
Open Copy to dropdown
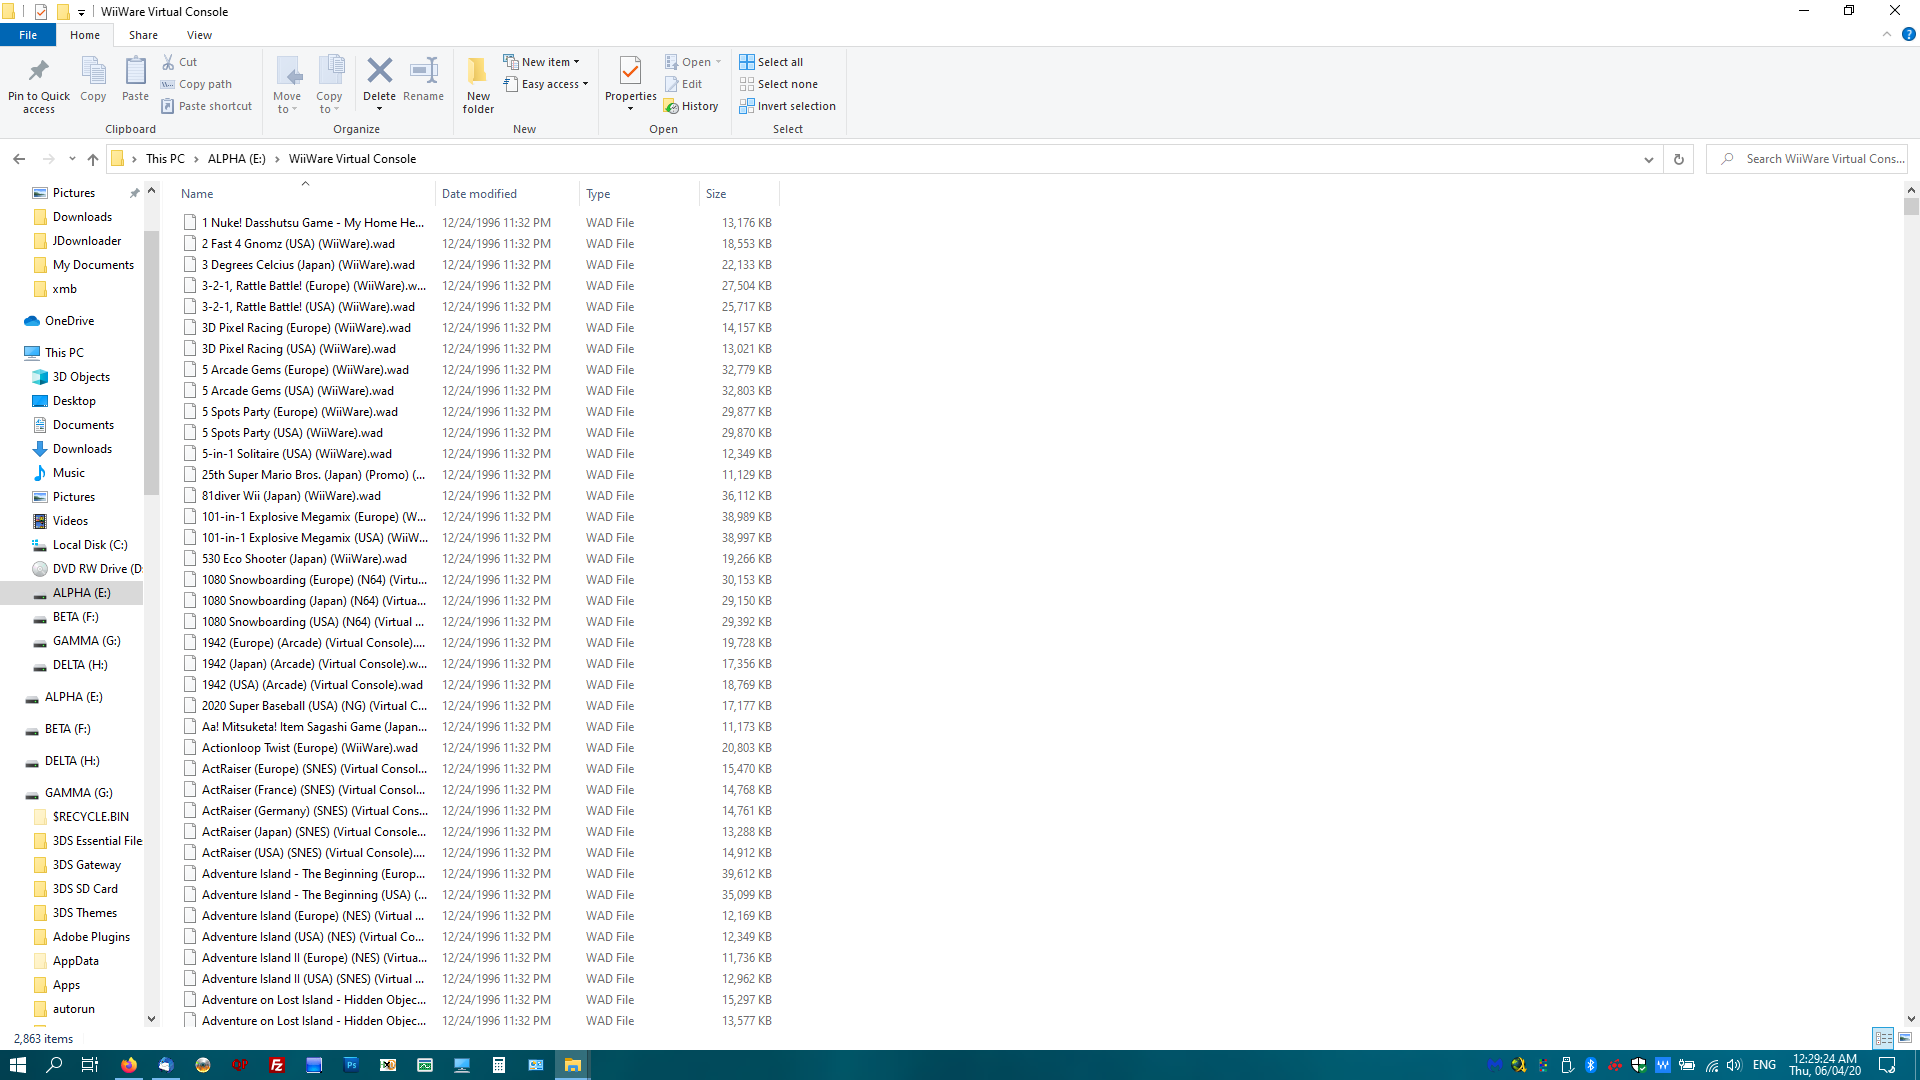point(329,85)
